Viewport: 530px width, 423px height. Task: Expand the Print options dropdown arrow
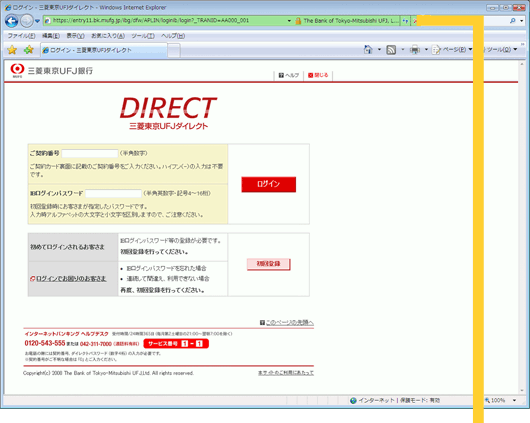(x=426, y=50)
